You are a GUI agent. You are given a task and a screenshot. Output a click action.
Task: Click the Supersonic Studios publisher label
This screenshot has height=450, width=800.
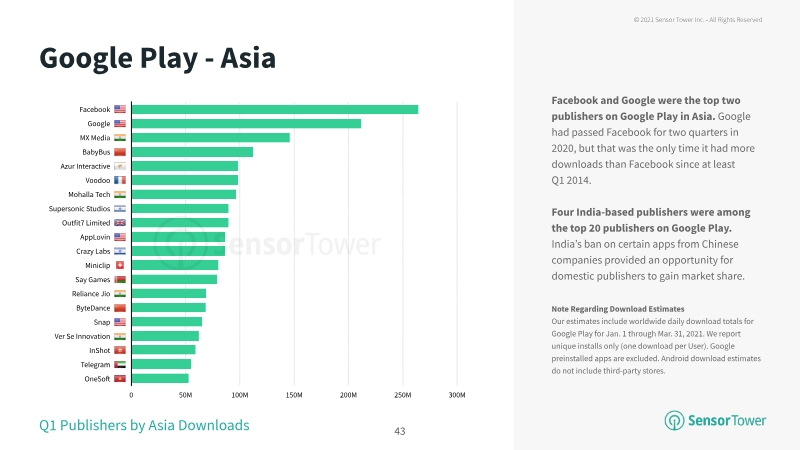tap(79, 209)
